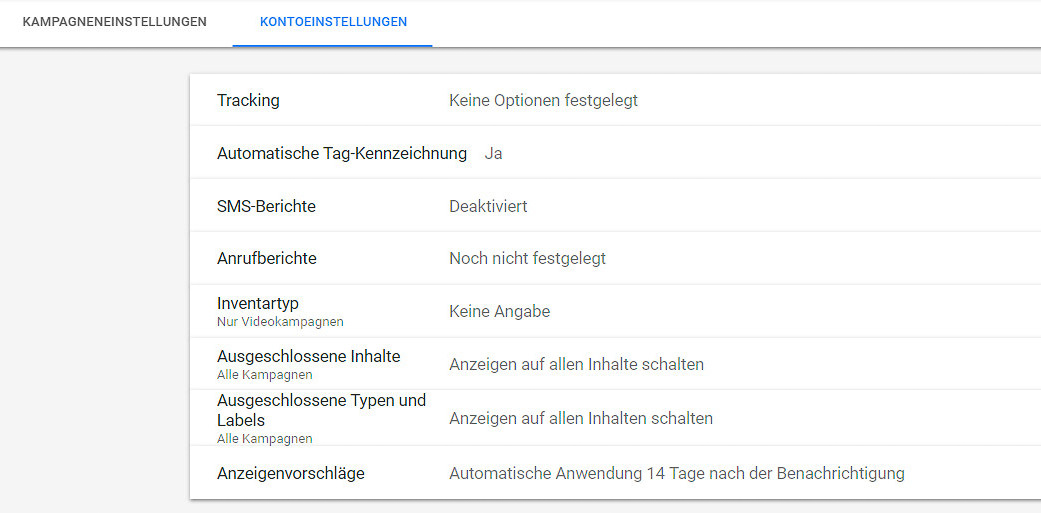1041x513 pixels.
Task: Click the 'Nur Videokampagnen' sublabel
Action: 280,322
